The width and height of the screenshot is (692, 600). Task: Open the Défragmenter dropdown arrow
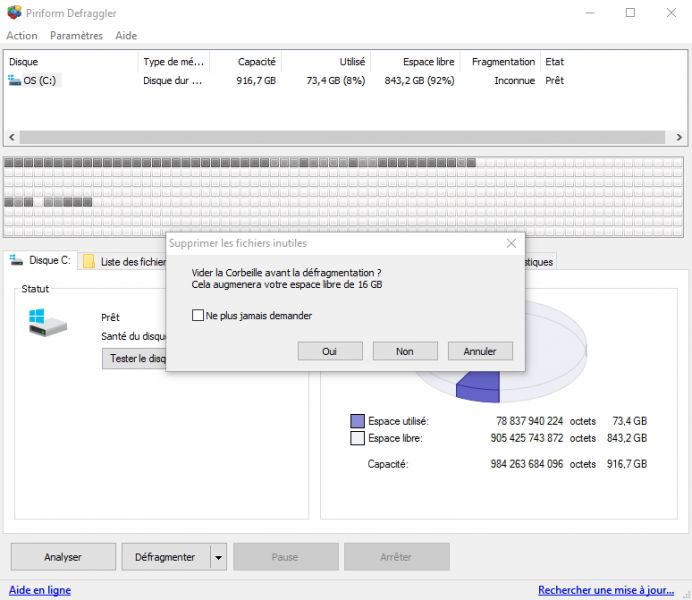tap(218, 557)
